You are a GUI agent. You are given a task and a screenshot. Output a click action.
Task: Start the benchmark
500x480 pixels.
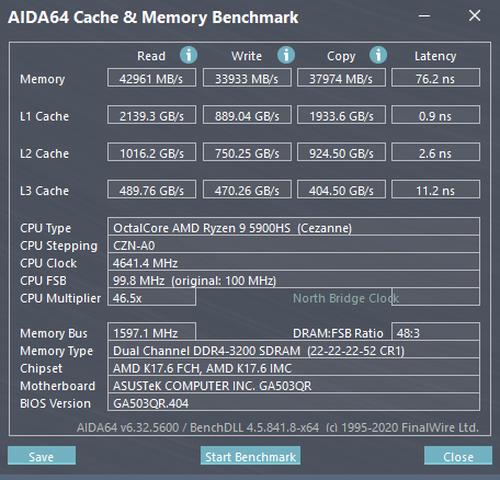coord(250,456)
